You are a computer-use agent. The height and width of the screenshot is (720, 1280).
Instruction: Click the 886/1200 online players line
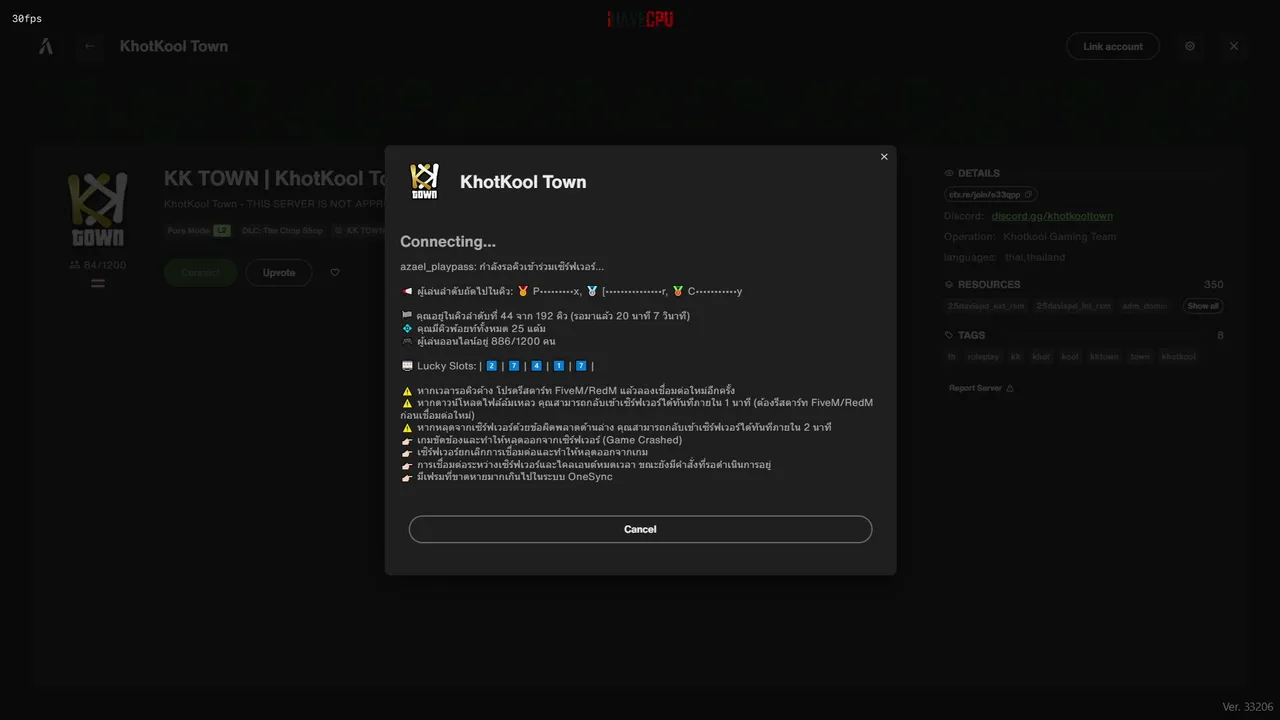(x=478, y=341)
